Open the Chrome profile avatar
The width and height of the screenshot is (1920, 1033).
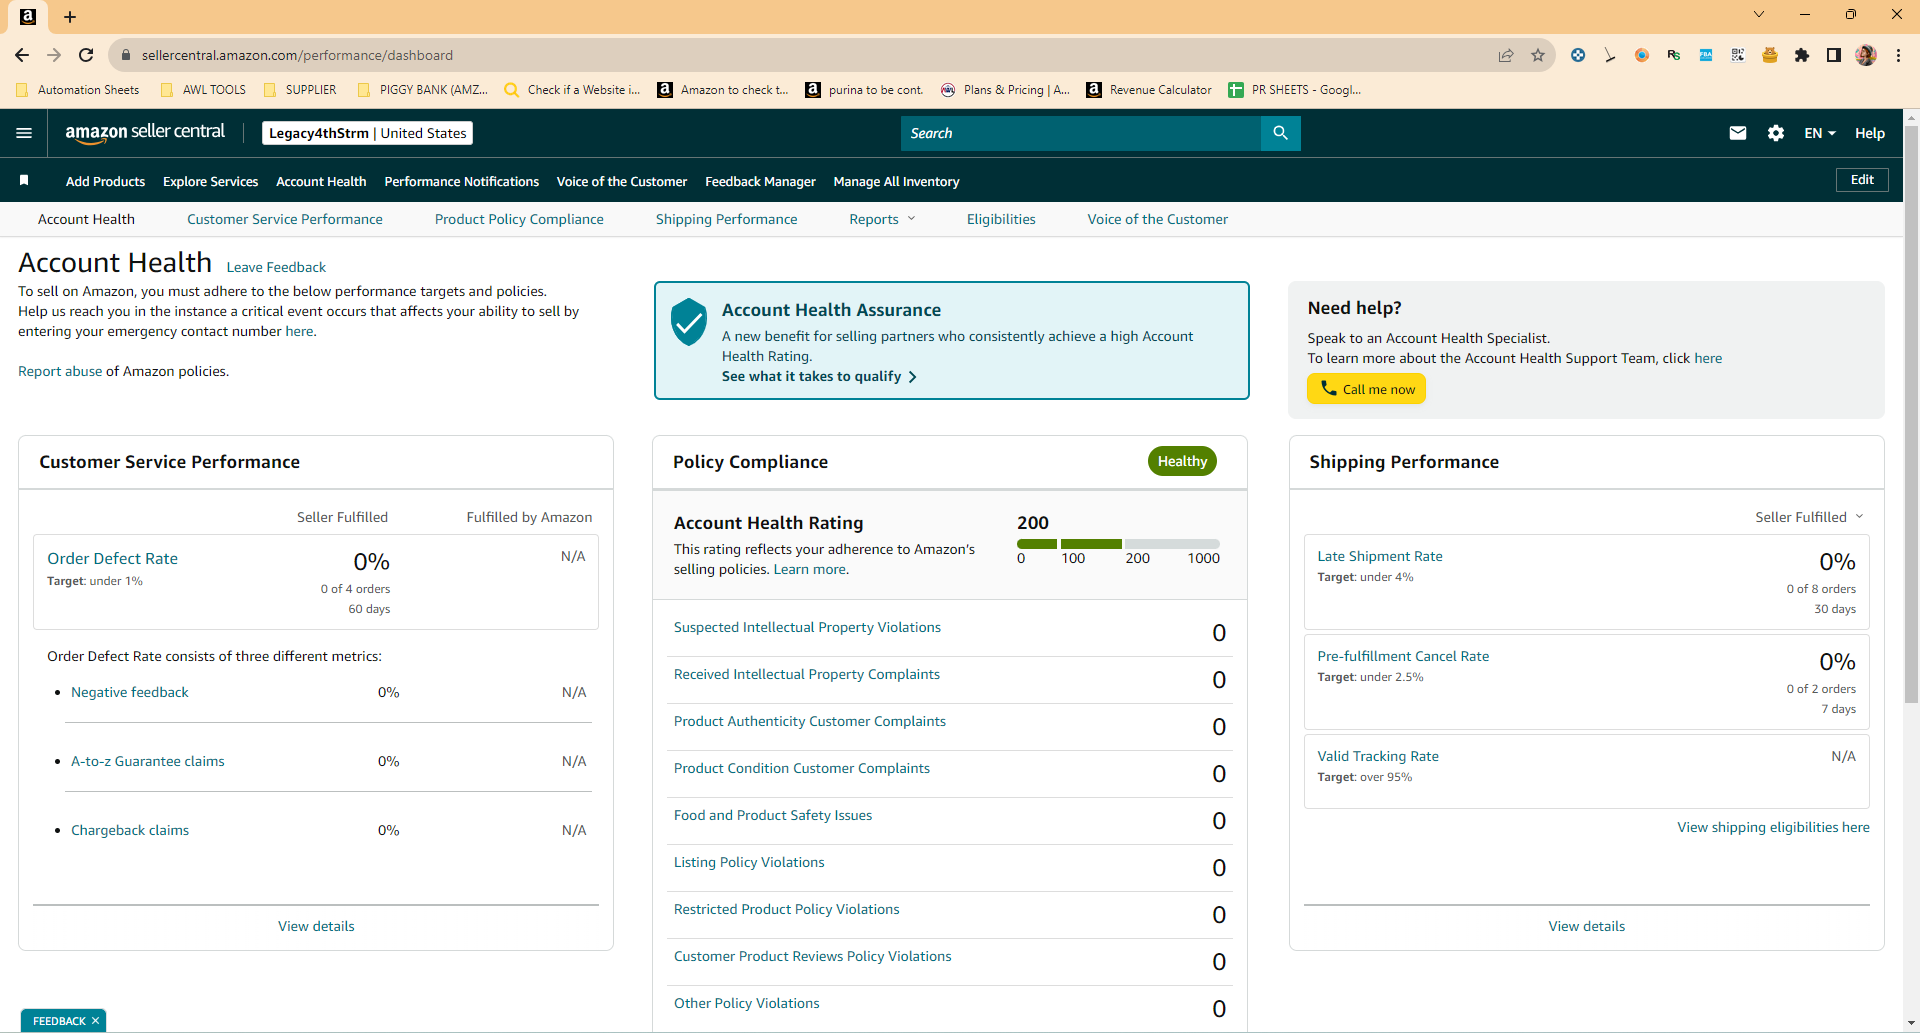[1866, 55]
